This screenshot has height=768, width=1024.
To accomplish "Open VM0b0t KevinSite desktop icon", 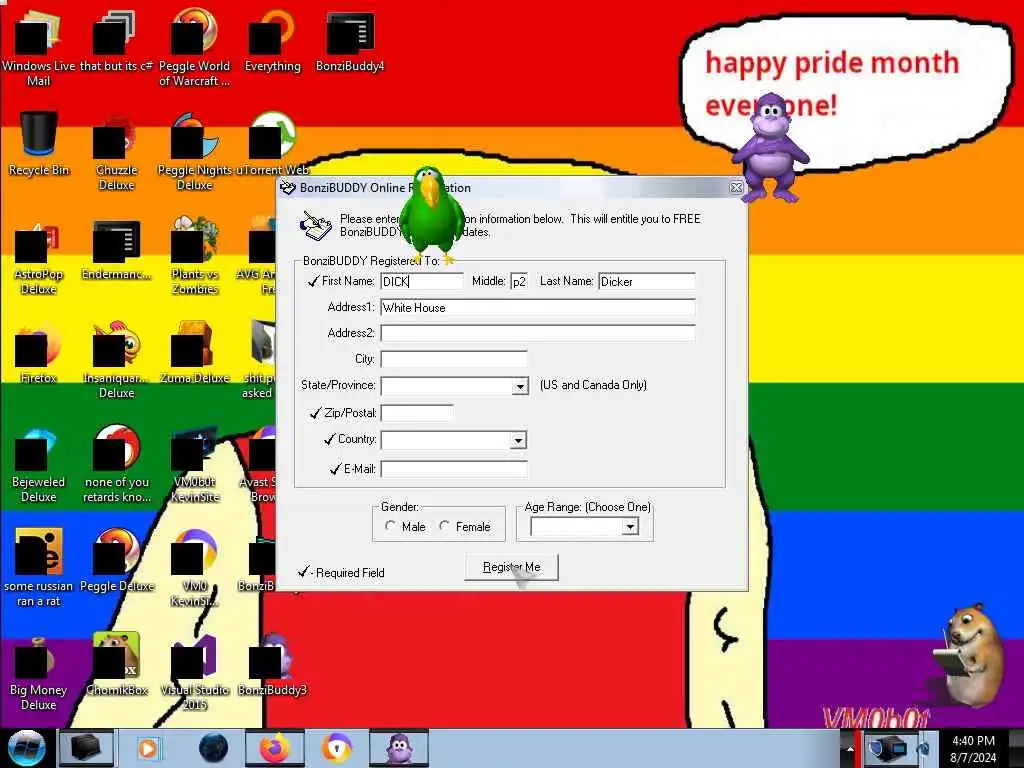I will tap(194, 464).
